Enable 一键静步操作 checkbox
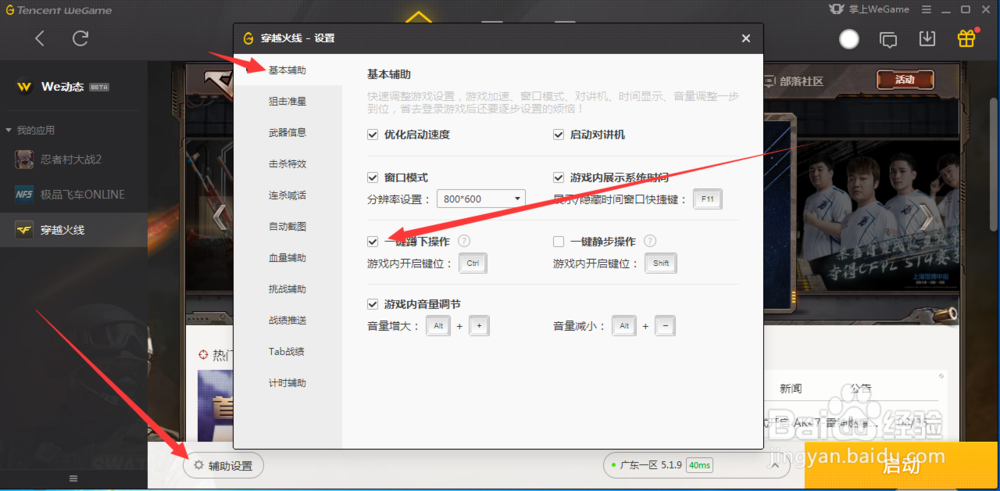Viewport: 1000px width, 491px height. (x=559, y=241)
